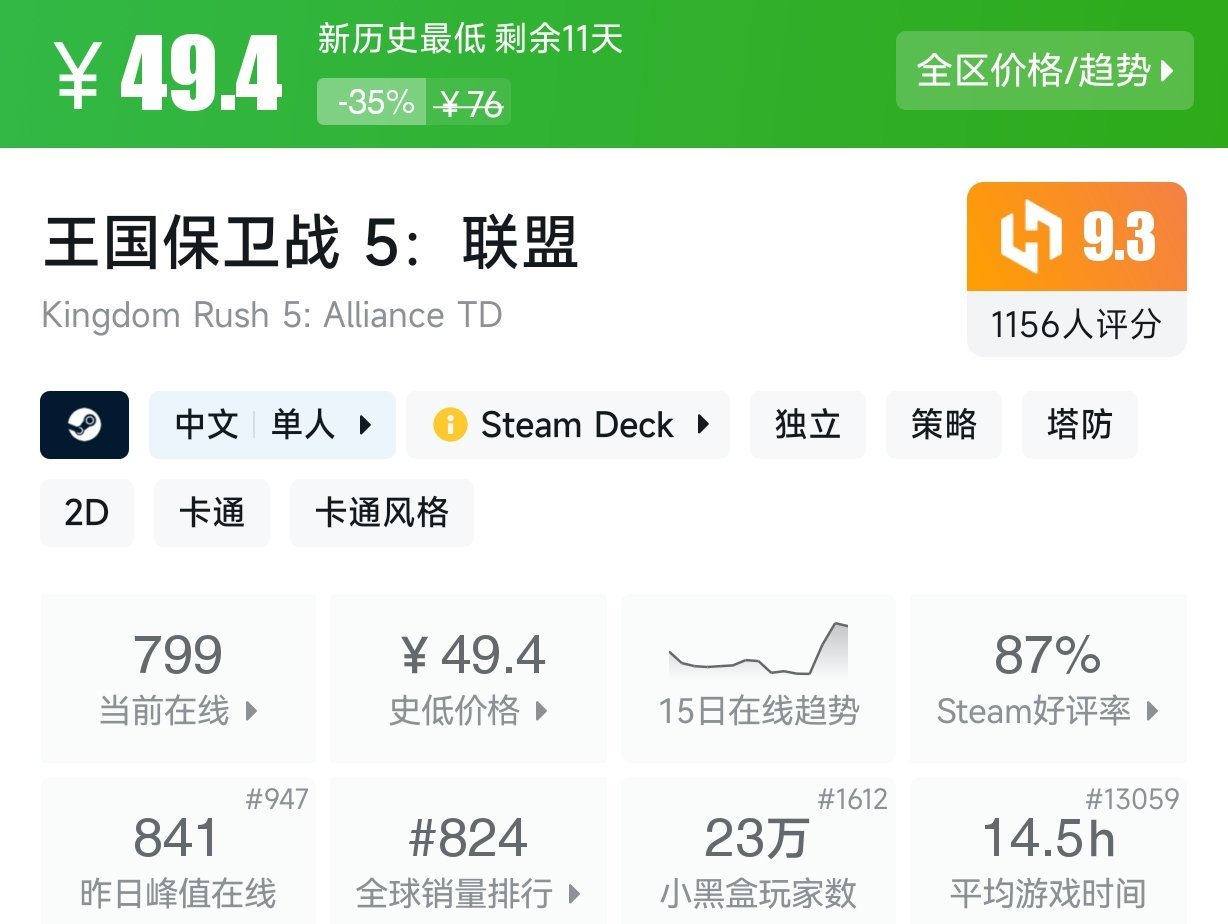The width and height of the screenshot is (1228, 924).
Task: Open the #824 global sales rank
Action: (468, 839)
